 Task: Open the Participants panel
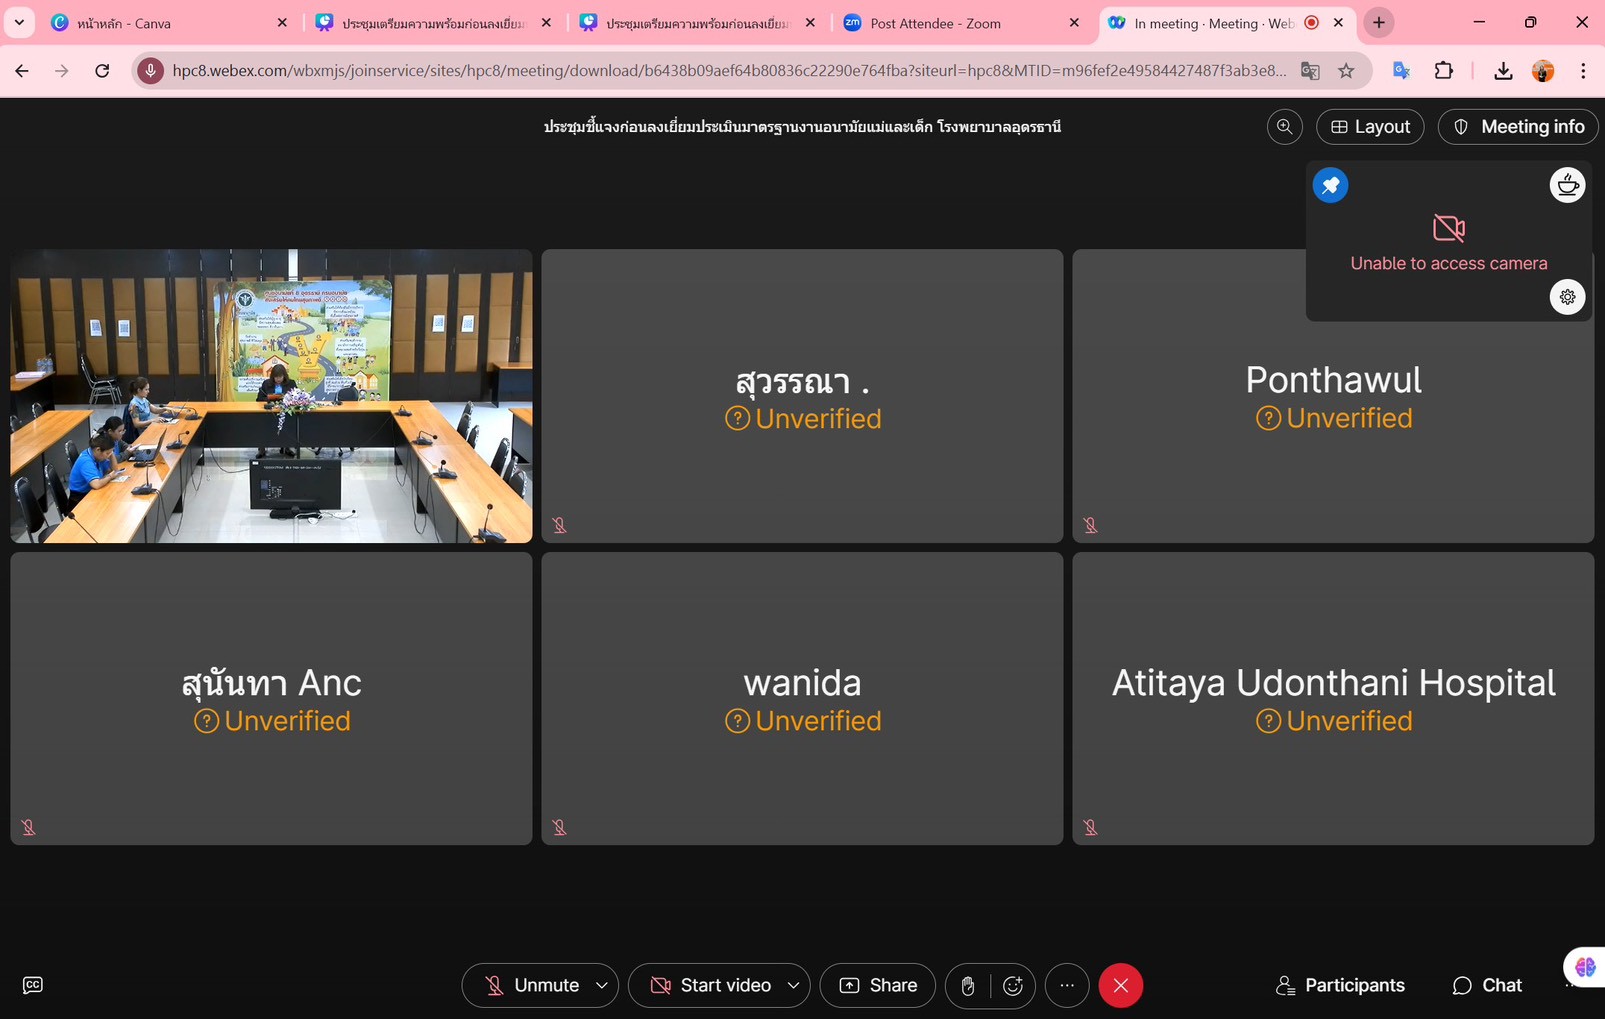[x=1340, y=985]
